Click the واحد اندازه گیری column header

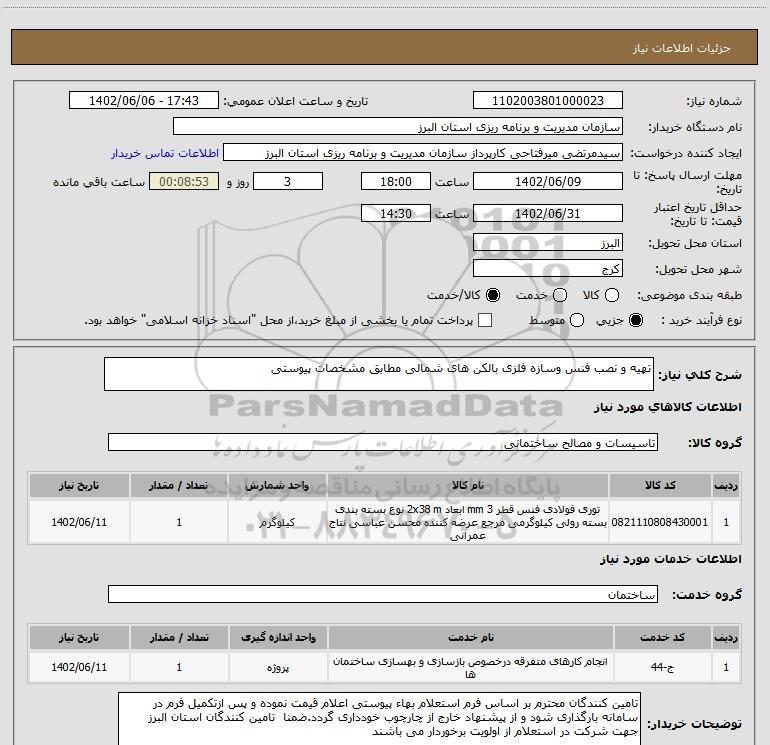click(278, 637)
